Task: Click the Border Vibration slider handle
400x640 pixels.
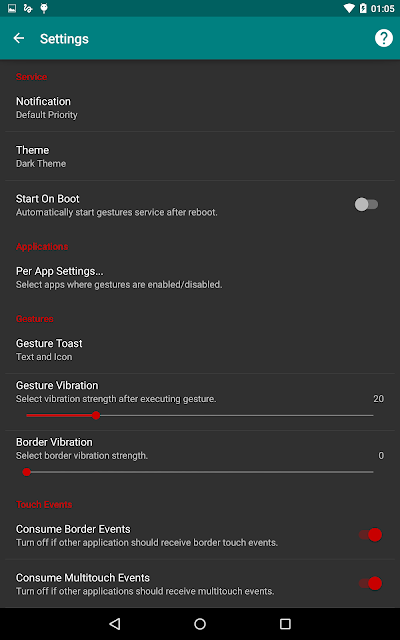Action: [27, 472]
